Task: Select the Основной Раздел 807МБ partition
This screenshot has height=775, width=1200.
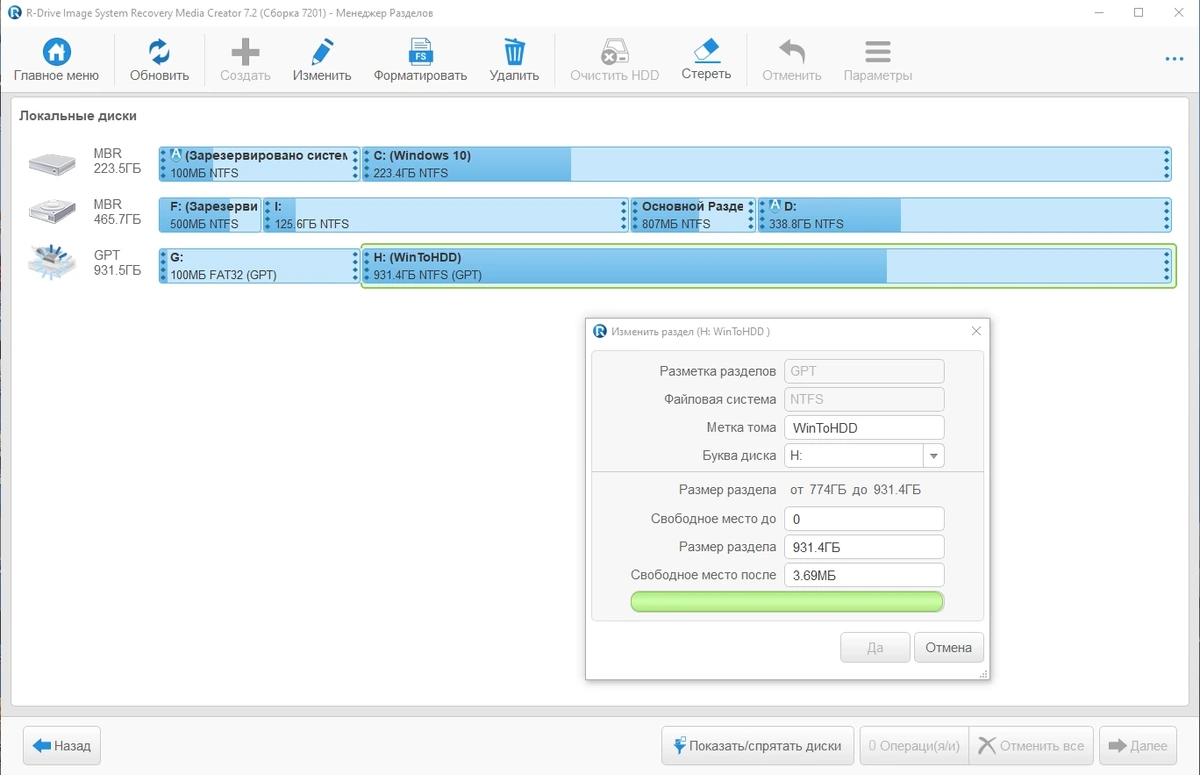Action: [x=693, y=215]
